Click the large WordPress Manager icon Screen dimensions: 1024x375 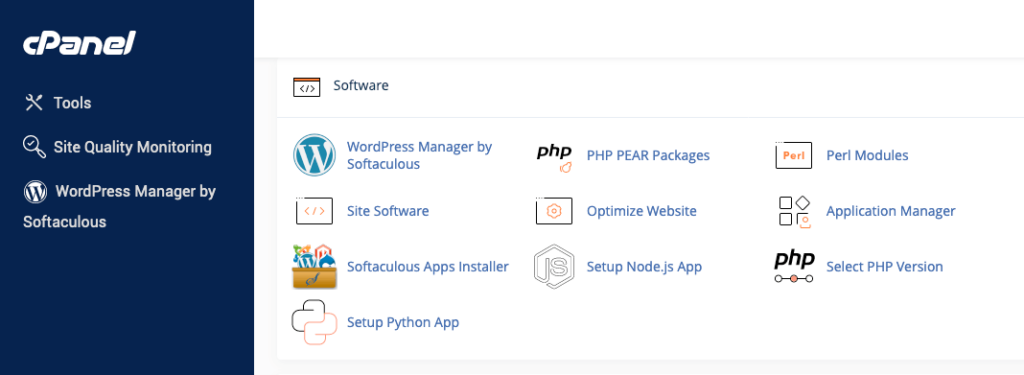click(314, 155)
